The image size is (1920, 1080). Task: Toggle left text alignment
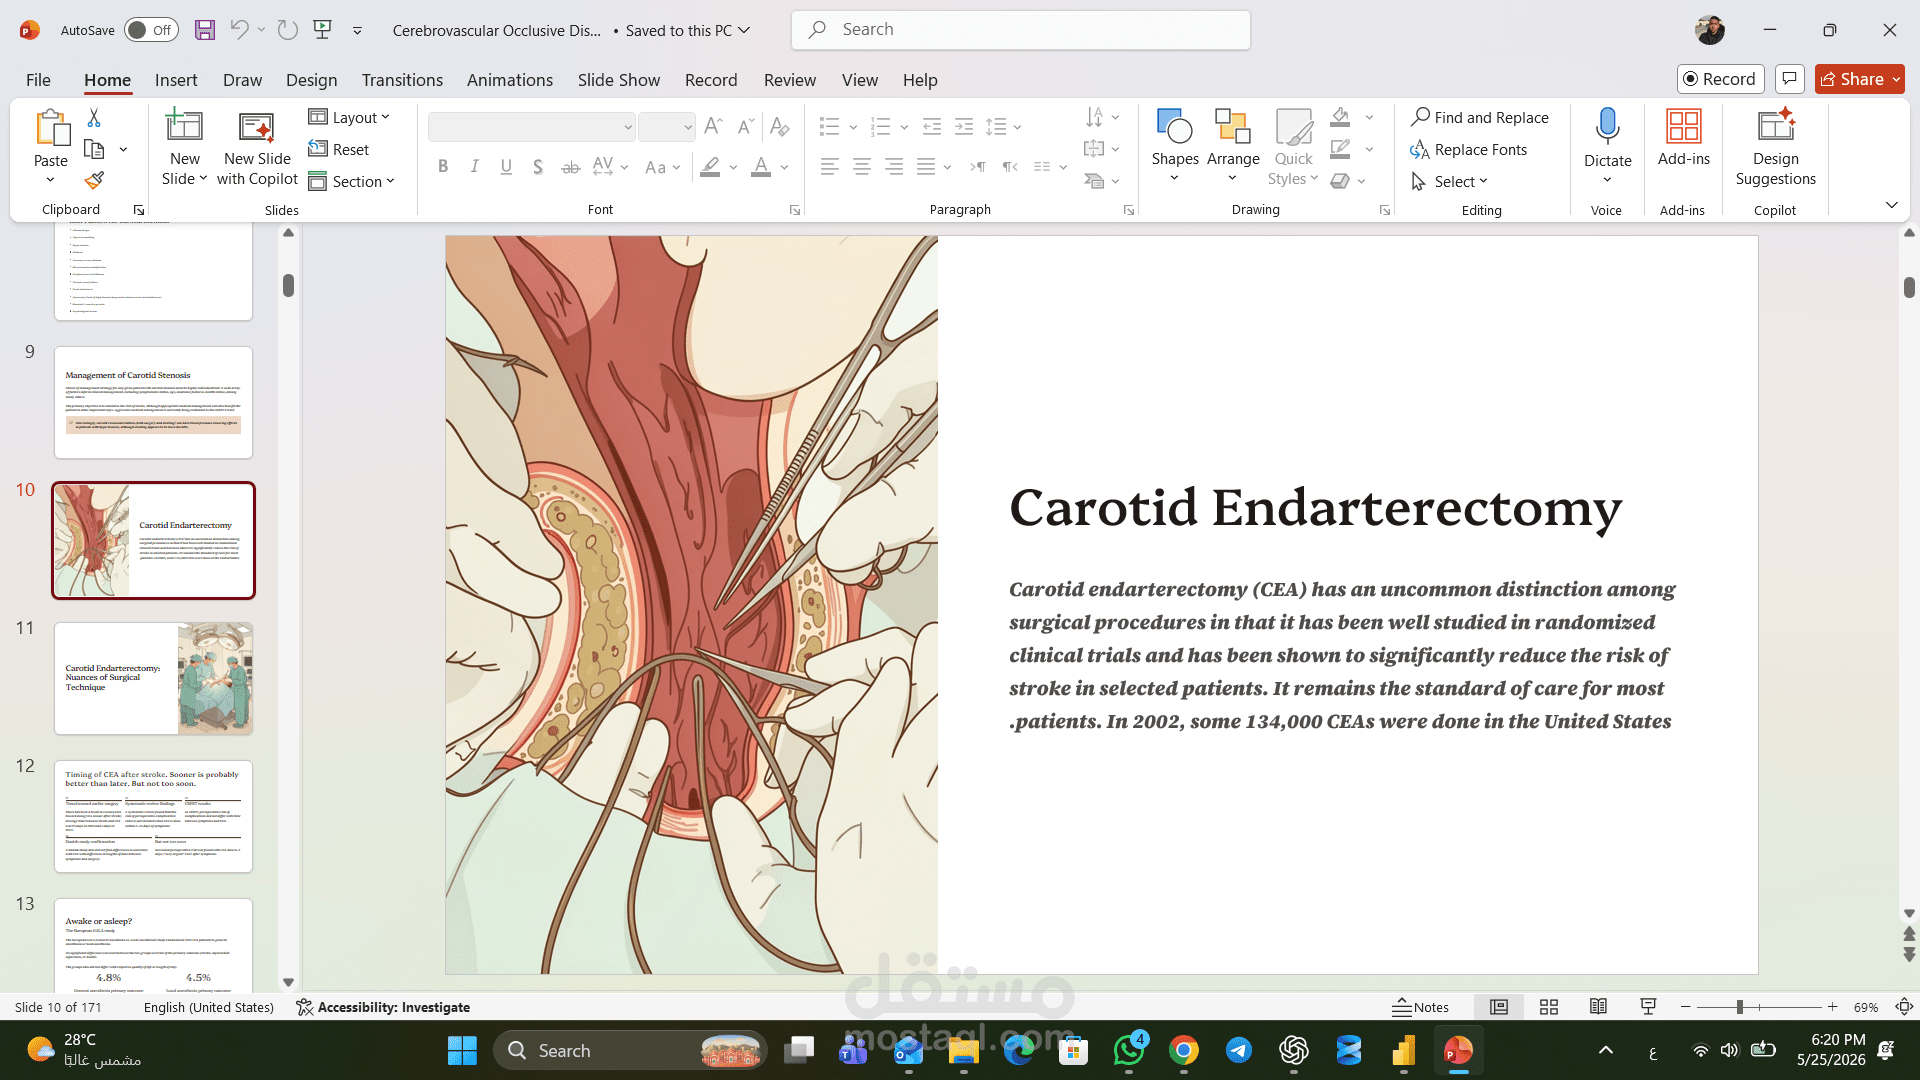[830, 167]
